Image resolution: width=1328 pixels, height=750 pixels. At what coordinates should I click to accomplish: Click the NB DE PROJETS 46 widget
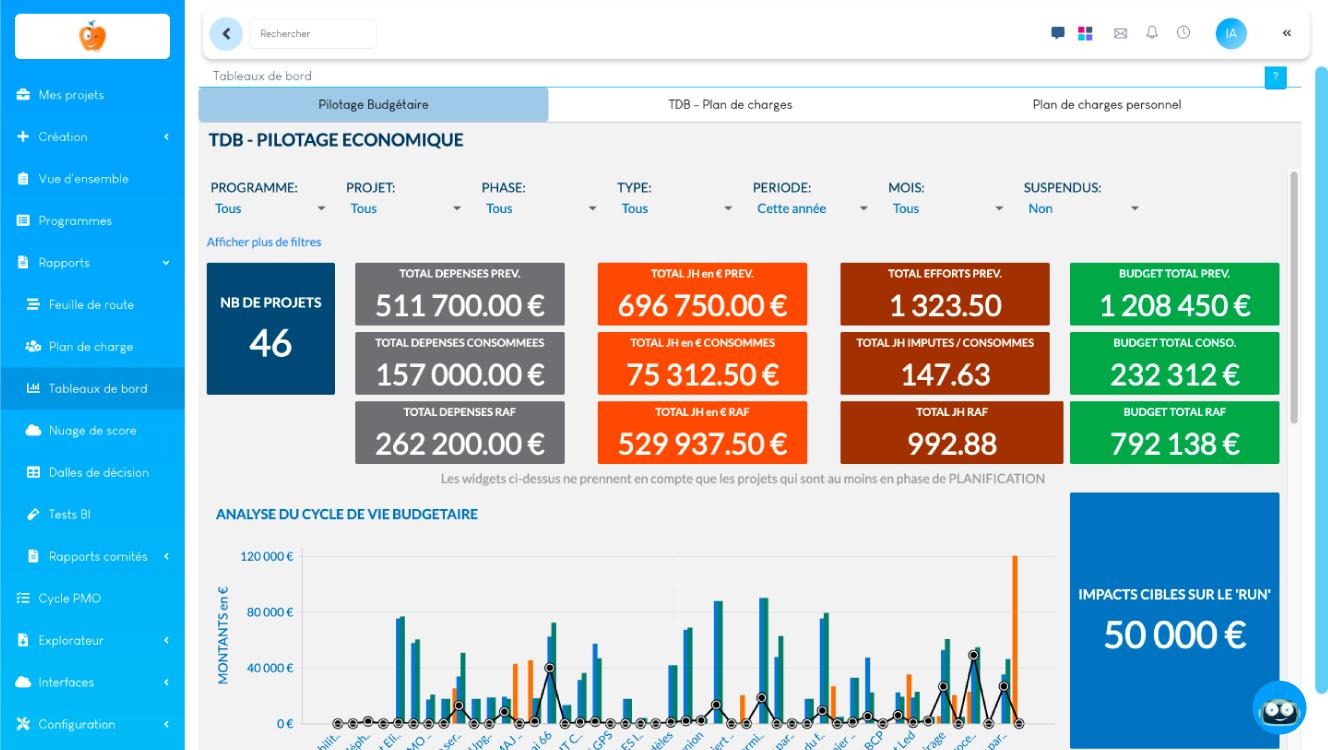[271, 329]
